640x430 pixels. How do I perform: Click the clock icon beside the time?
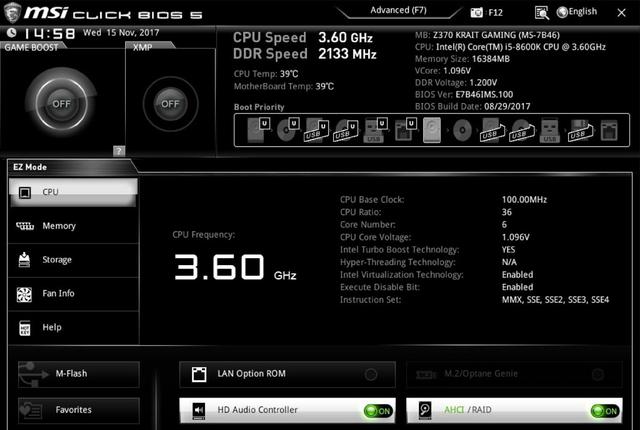pyautogui.click(x=12, y=33)
